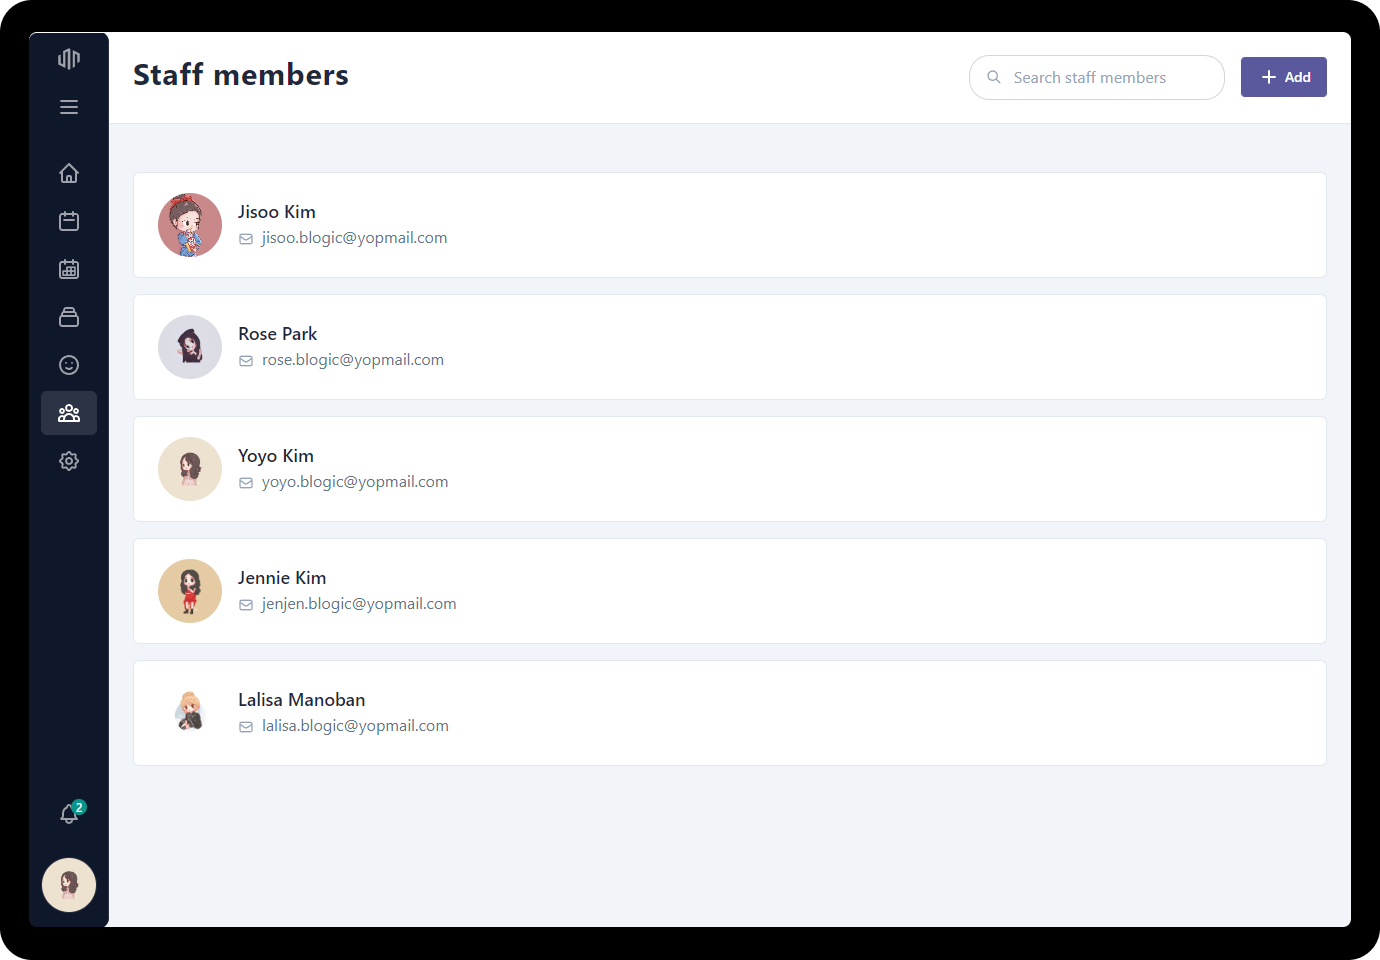Click the app logo in sidebar
Viewport: 1380px width, 960px height.
(x=69, y=59)
